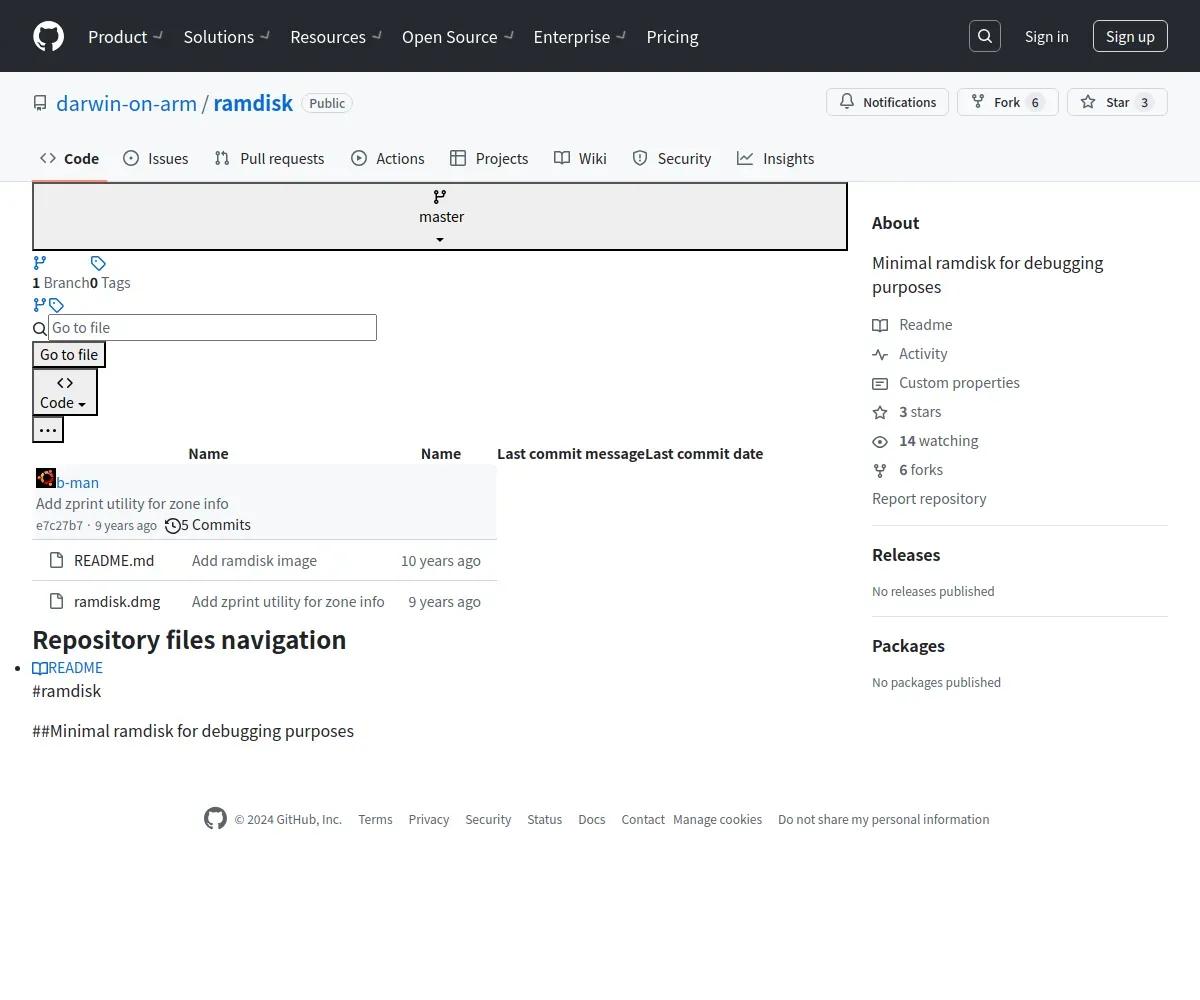This screenshot has width=1200, height=1000.
Task: Open ramdisk.dmg row commit message link
Action: coord(288,601)
